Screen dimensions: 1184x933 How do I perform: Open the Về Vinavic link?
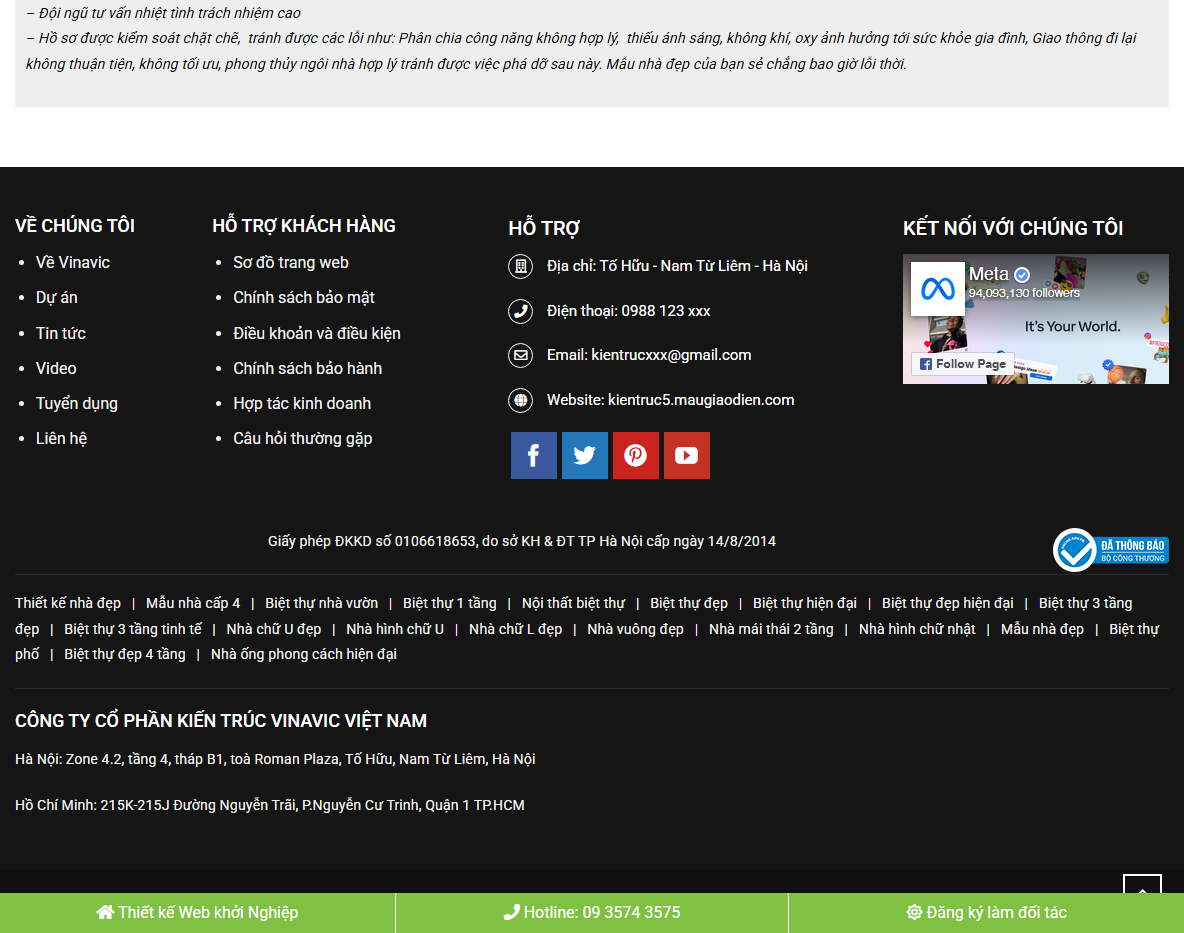pos(73,262)
